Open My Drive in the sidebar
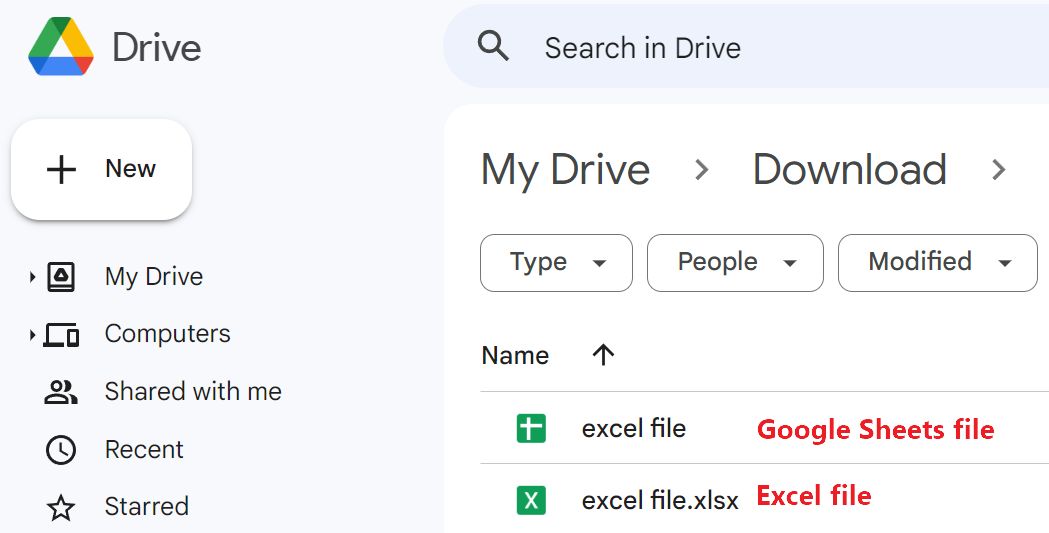1049x533 pixels. click(x=154, y=276)
